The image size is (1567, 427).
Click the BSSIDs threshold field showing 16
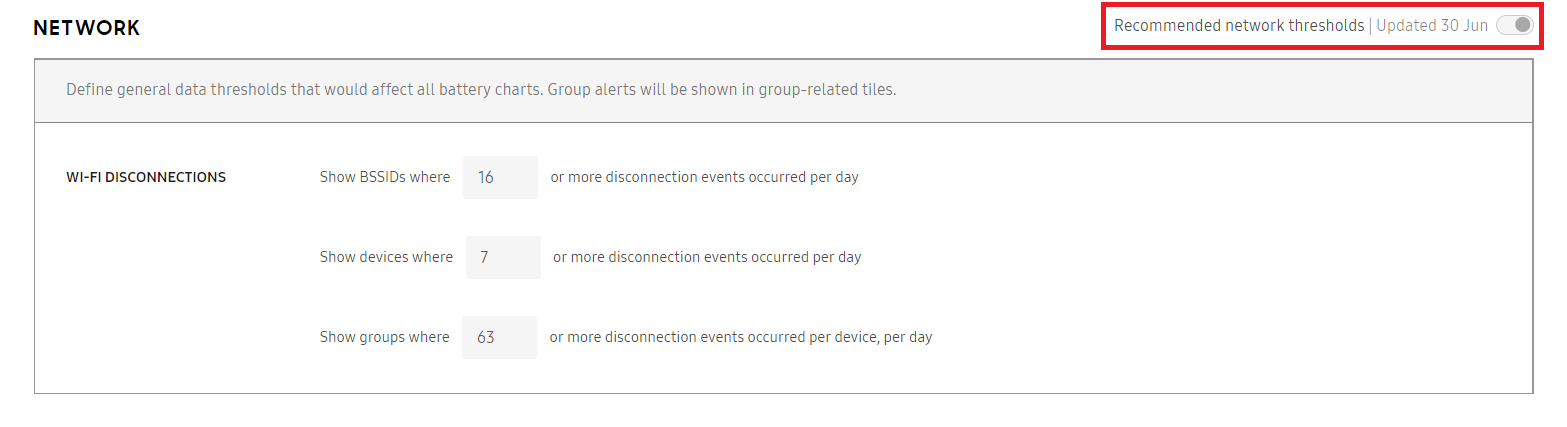click(x=500, y=177)
